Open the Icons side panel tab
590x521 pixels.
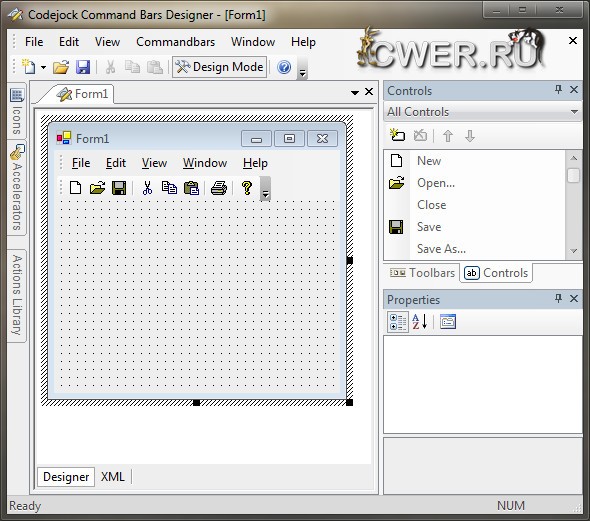click(x=17, y=111)
